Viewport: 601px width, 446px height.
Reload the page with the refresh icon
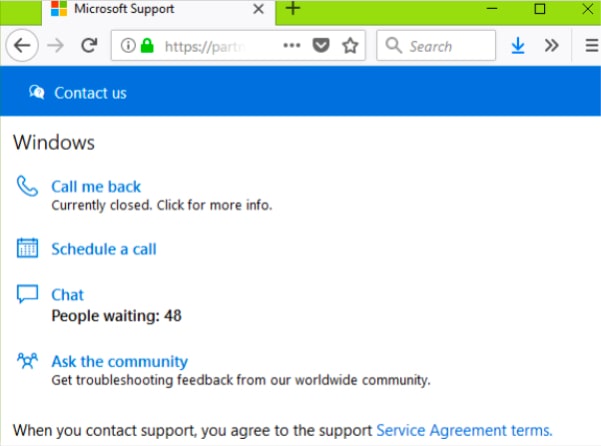click(x=89, y=46)
